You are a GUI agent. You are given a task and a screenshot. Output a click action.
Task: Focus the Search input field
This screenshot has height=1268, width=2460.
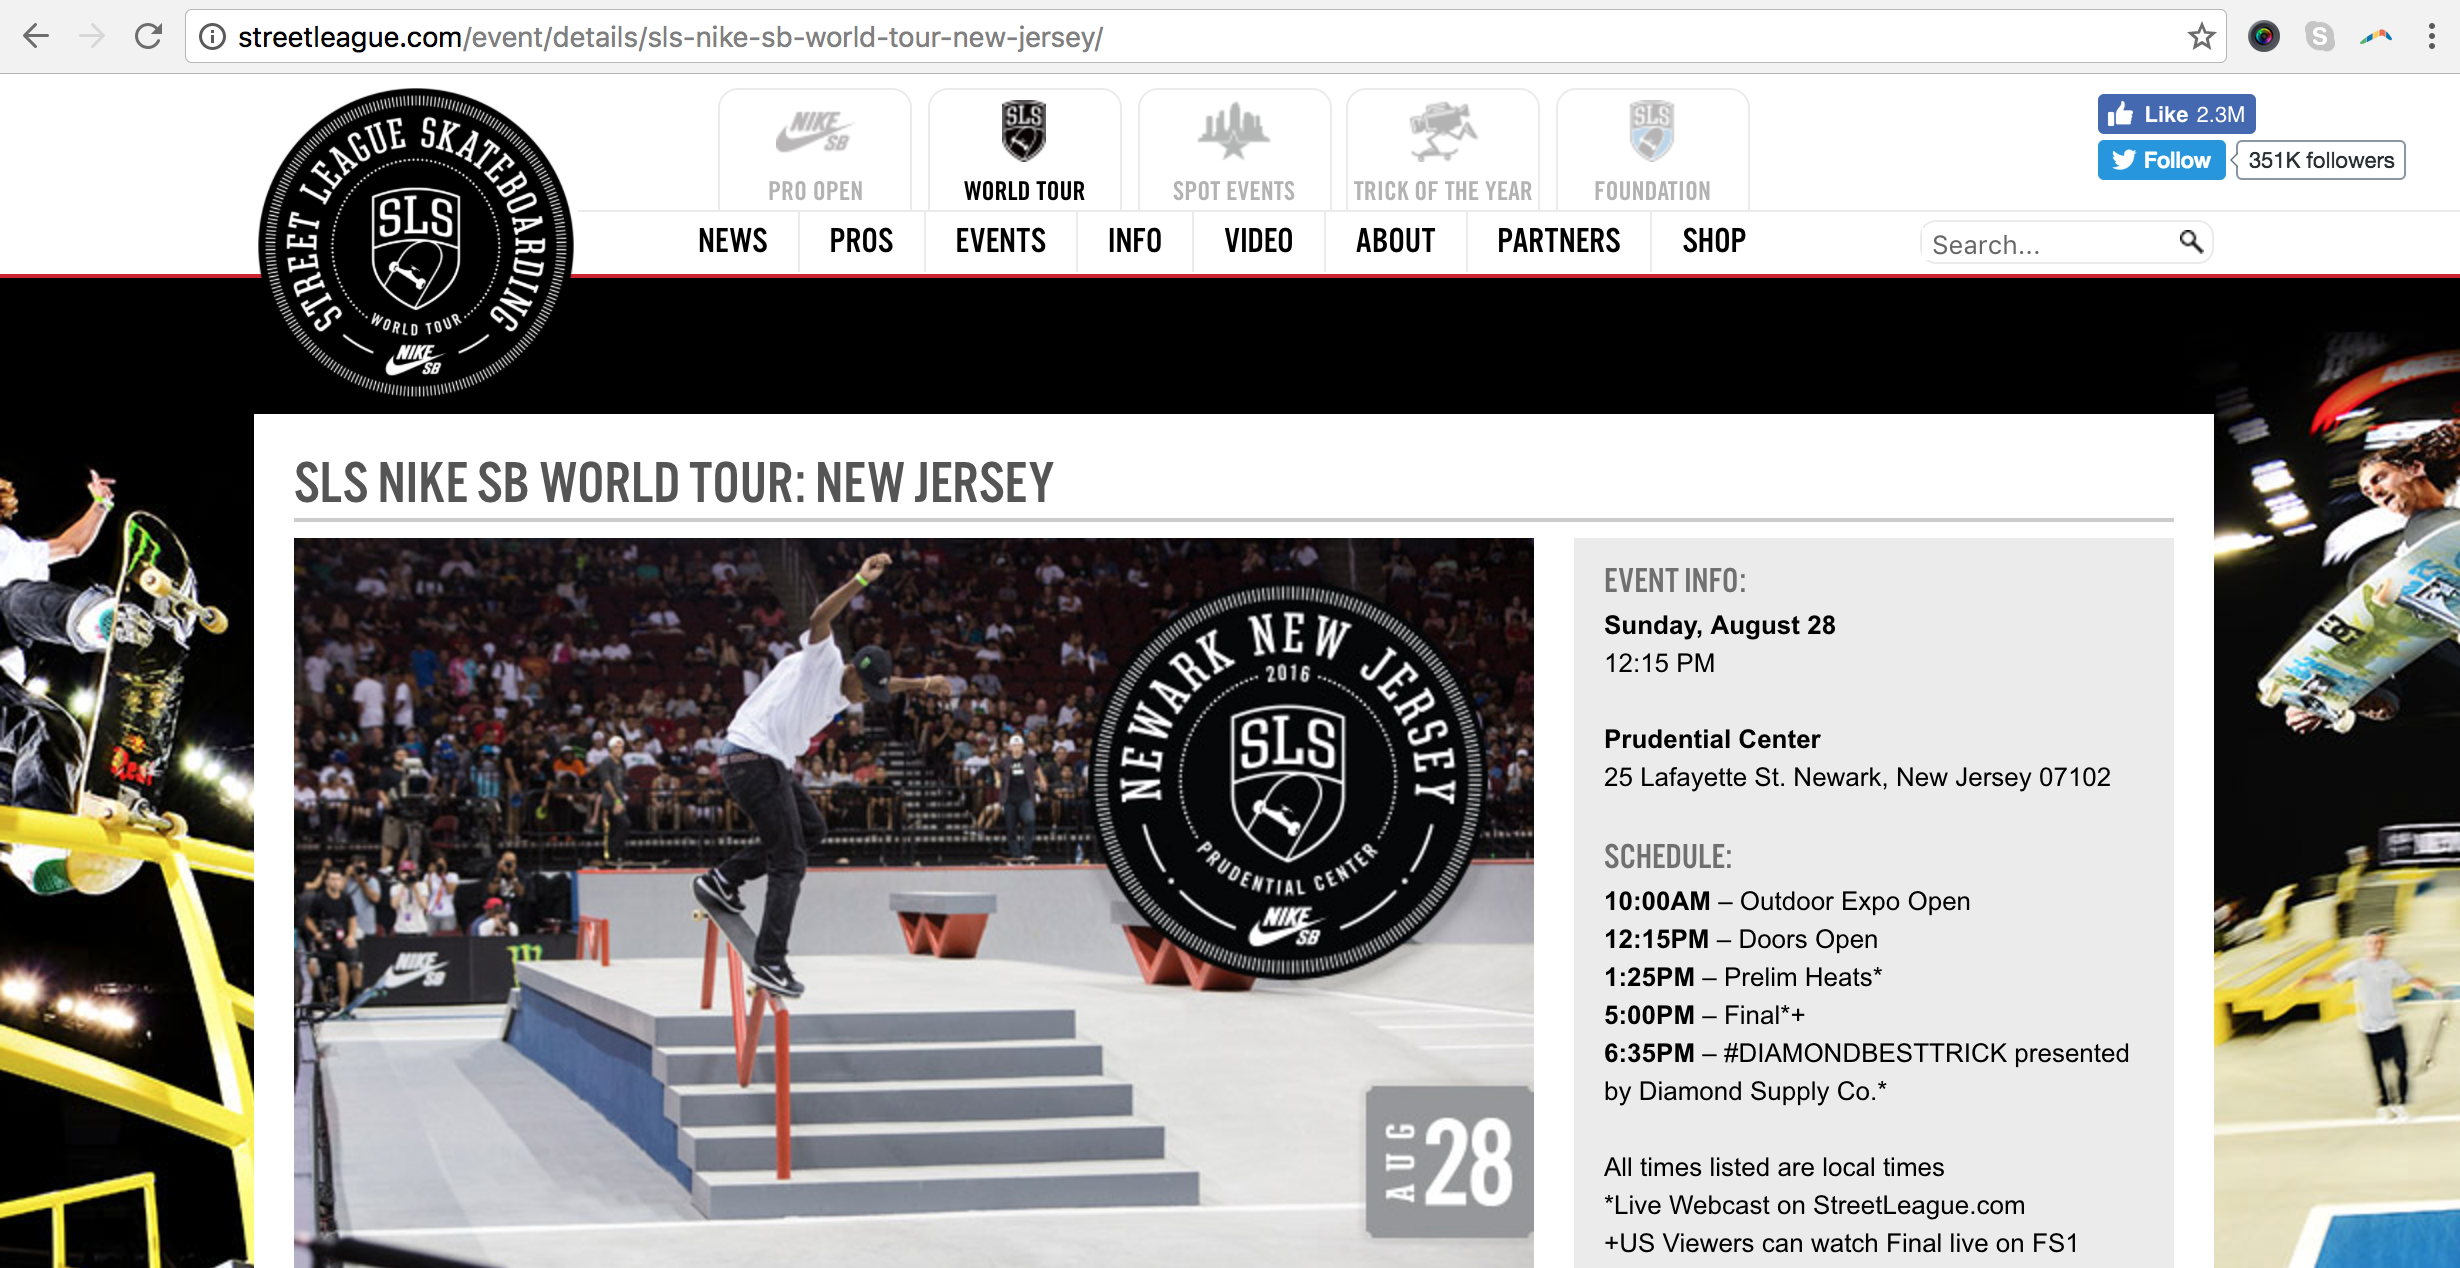coord(2050,244)
